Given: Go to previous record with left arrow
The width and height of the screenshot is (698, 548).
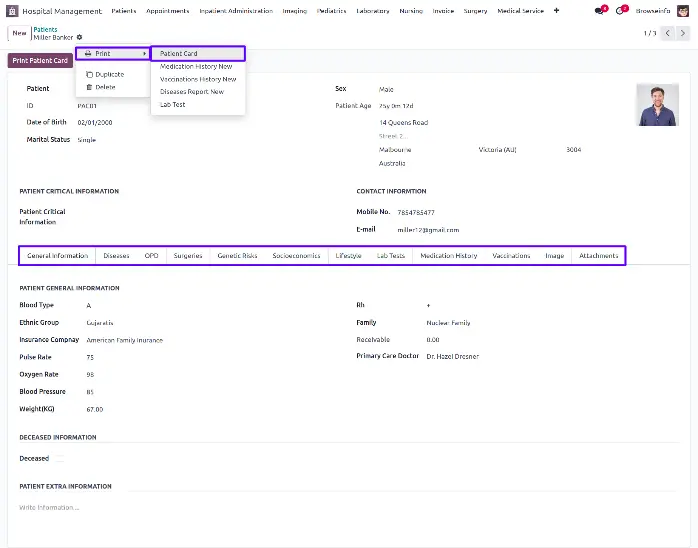Looking at the screenshot, I should pyautogui.click(x=669, y=33).
